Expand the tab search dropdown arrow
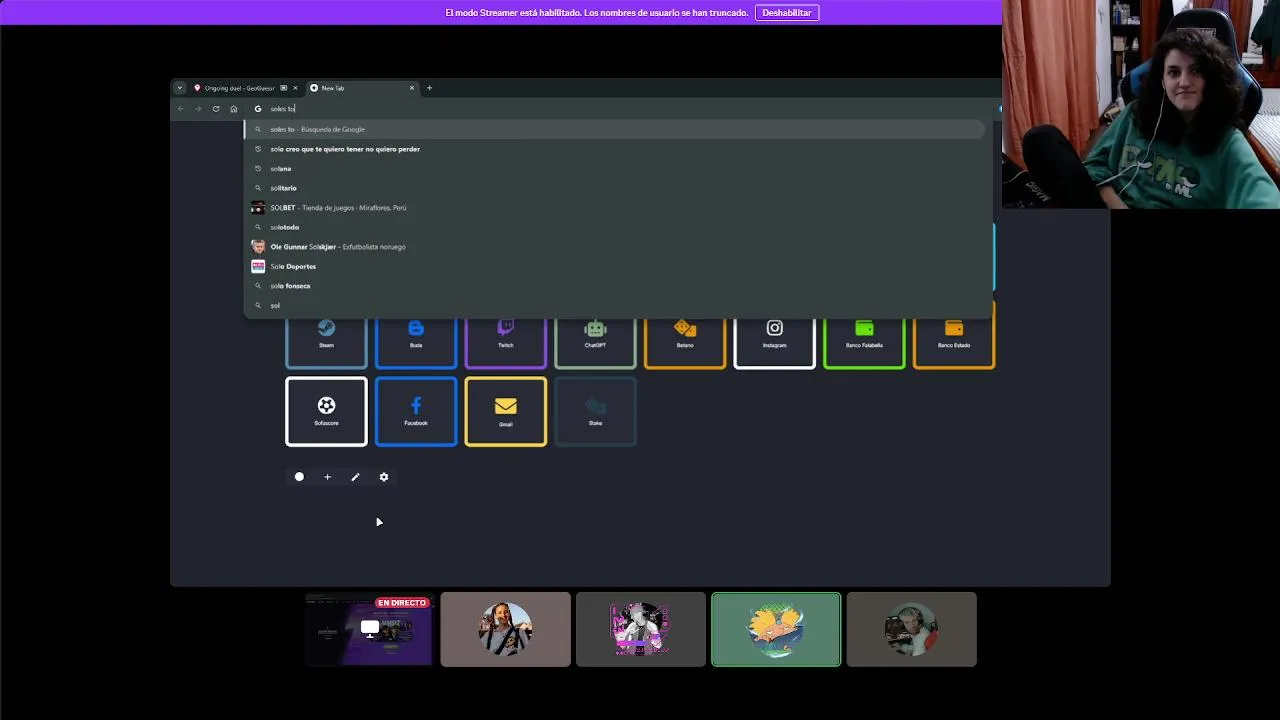Viewport: 1280px width, 720px height. pyautogui.click(x=180, y=88)
